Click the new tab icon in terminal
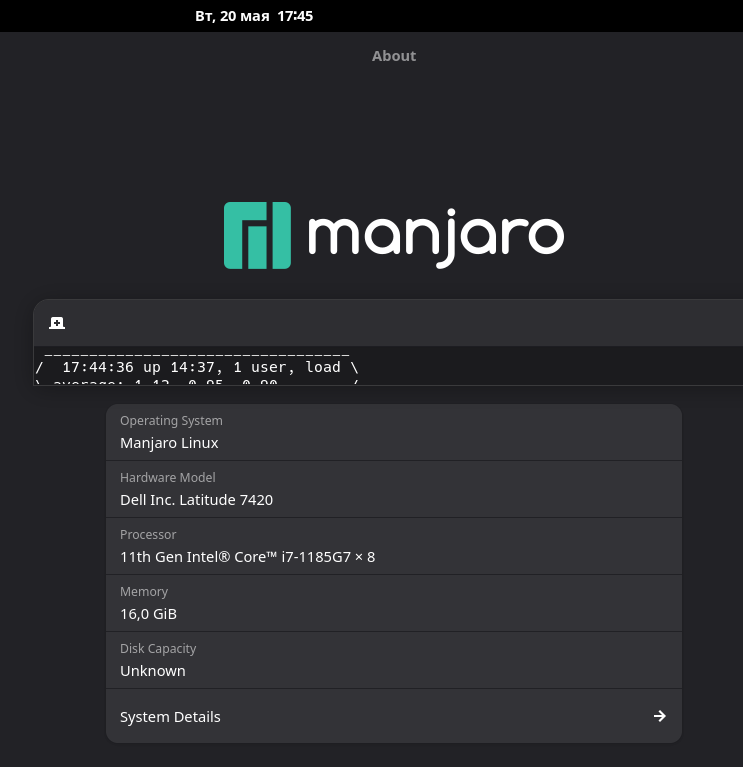This screenshot has width=743, height=767. (57, 323)
